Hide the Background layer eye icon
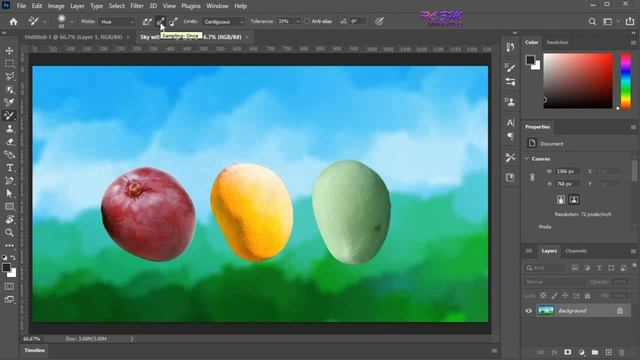Screen dimensions: 640x360 click(x=529, y=311)
